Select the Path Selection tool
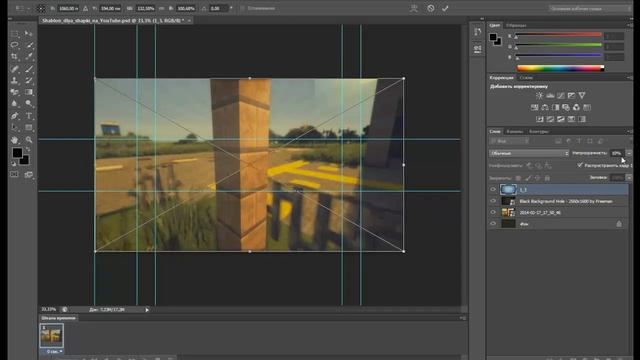 pyautogui.click(x=15, y=128)
